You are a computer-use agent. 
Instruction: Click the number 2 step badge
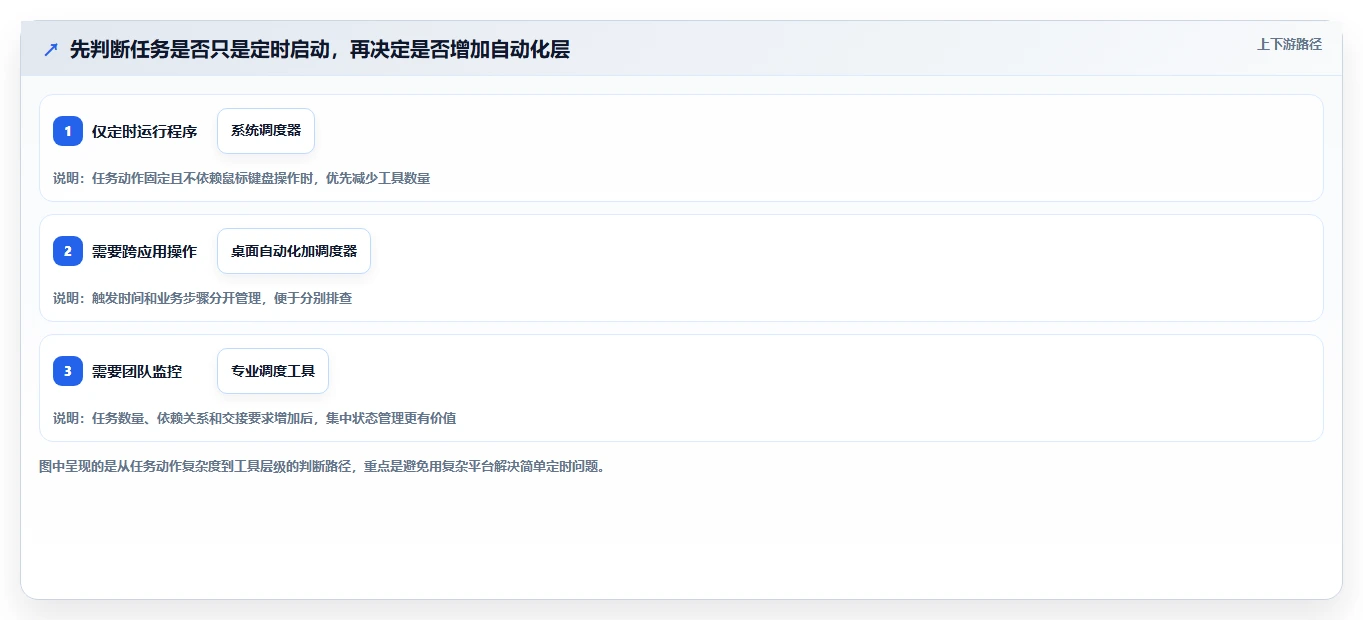[x=68, y=251]
